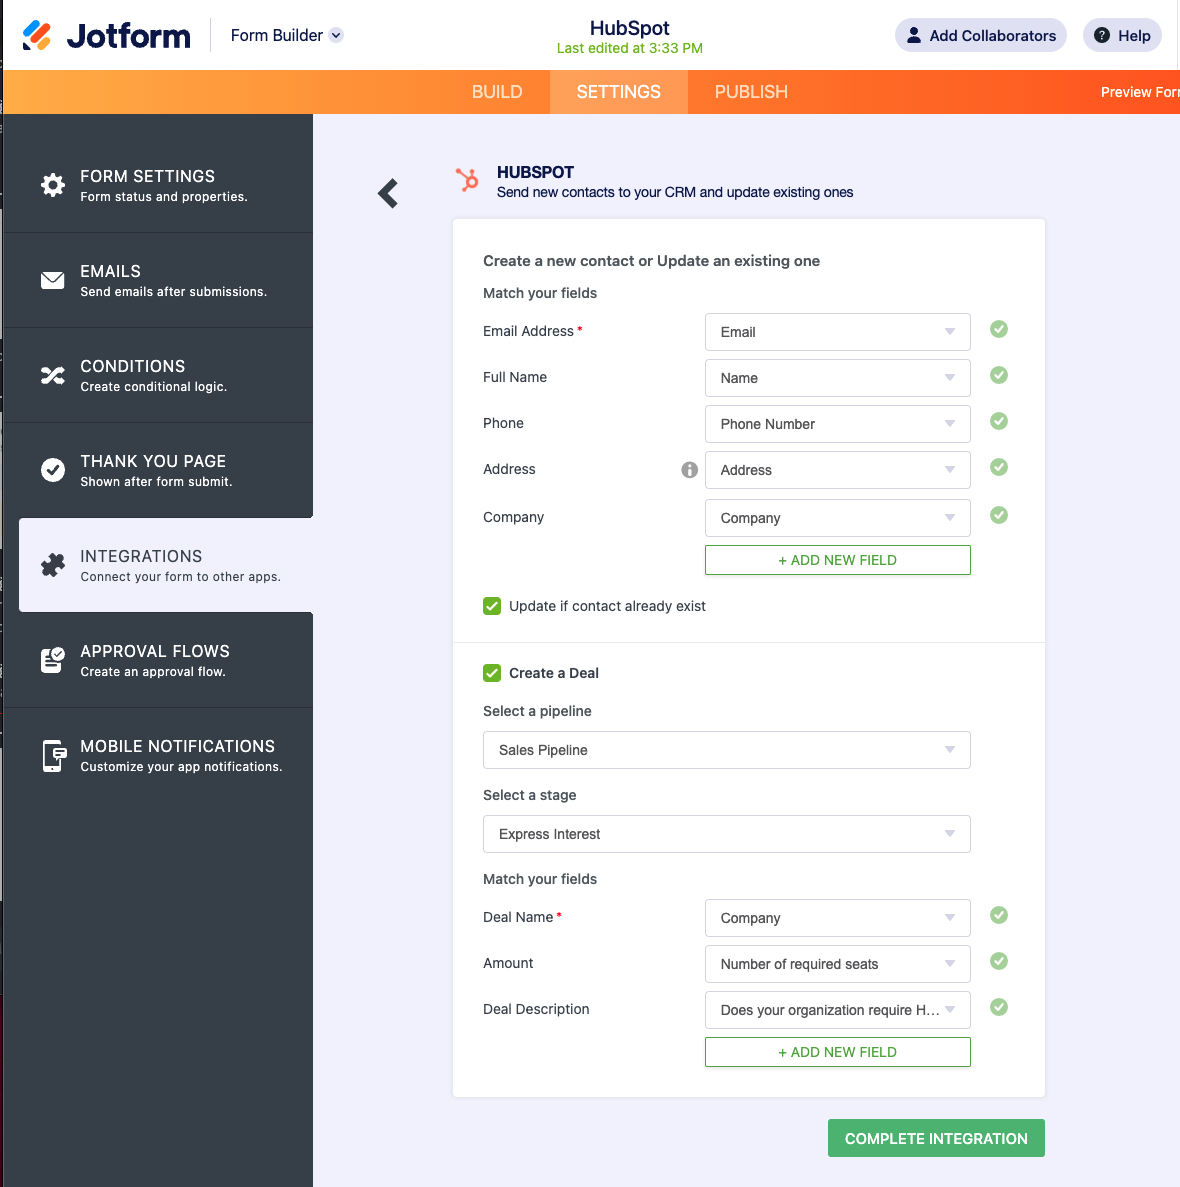Open the Amount field dropdown

[838, 964]
